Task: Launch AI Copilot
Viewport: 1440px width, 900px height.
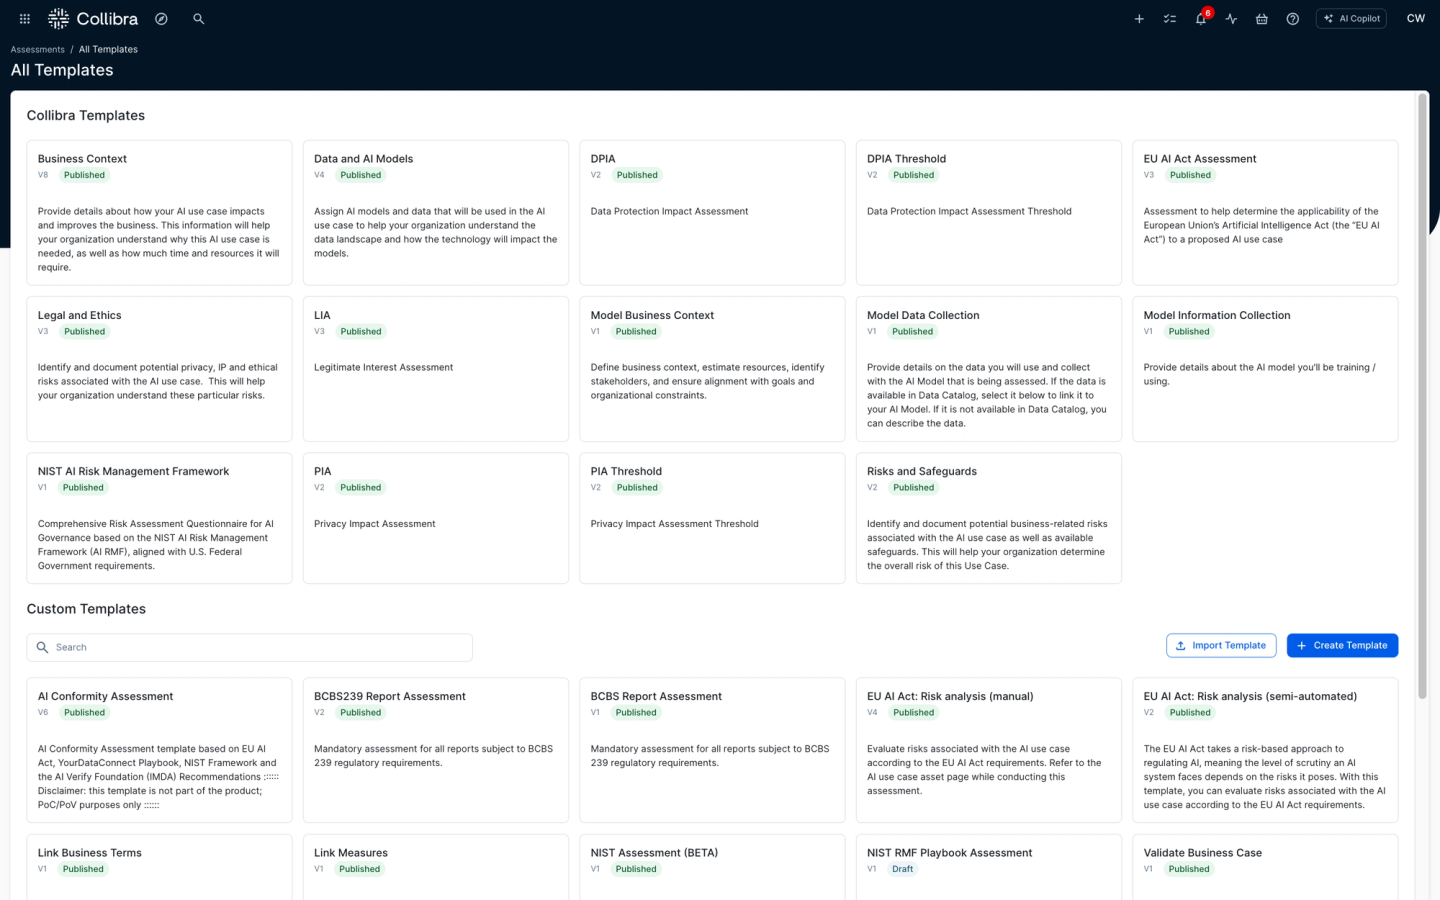Action: pyautogui.click(x=1351, y=19)
